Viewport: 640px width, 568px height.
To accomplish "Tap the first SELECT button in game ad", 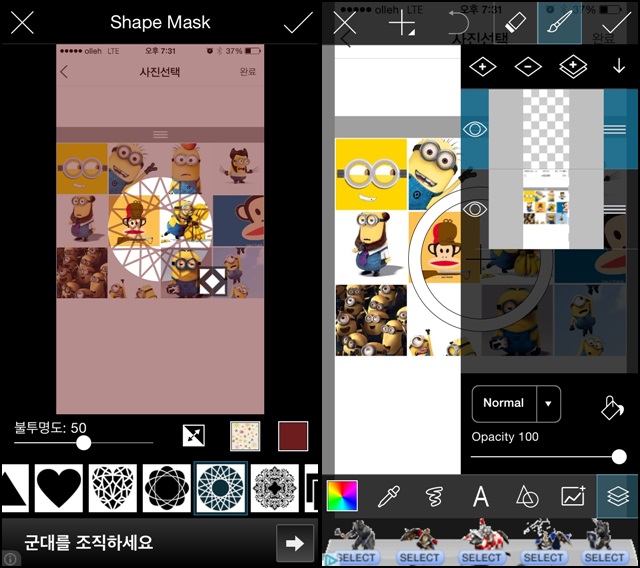I will click(357, 558).
